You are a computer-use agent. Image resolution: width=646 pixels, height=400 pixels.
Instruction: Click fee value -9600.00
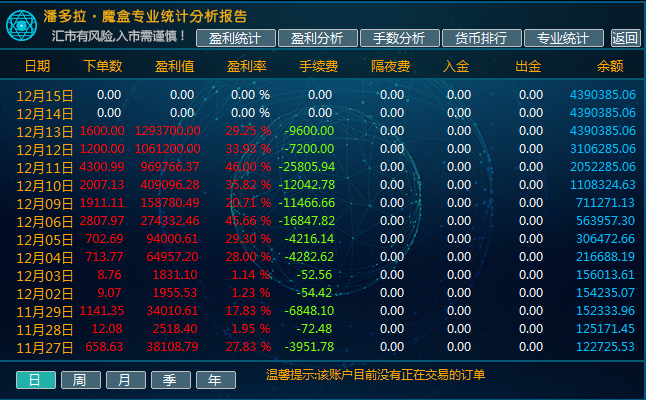[309, 131]
